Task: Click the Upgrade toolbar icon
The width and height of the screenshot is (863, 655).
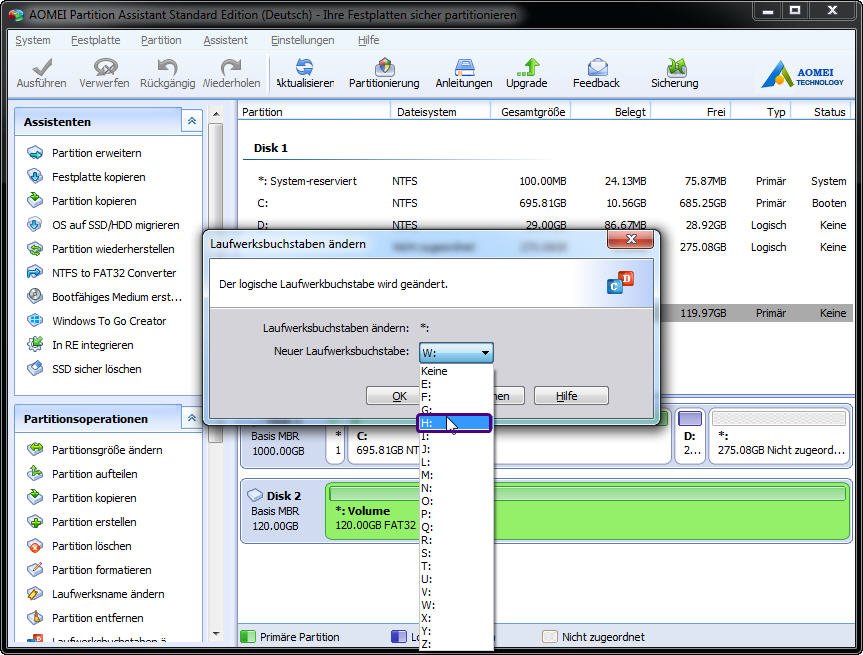Action: pos(527,73)
